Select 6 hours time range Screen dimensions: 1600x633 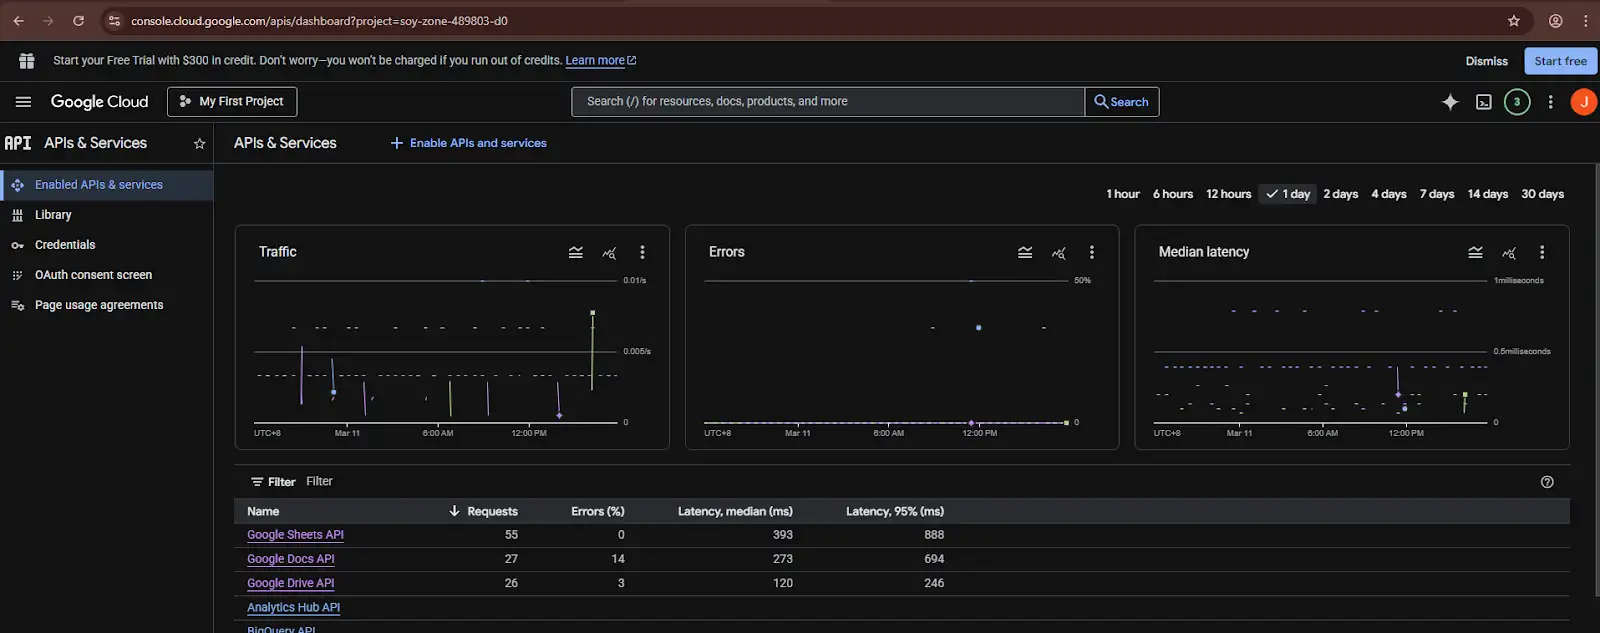[1173, 194]
